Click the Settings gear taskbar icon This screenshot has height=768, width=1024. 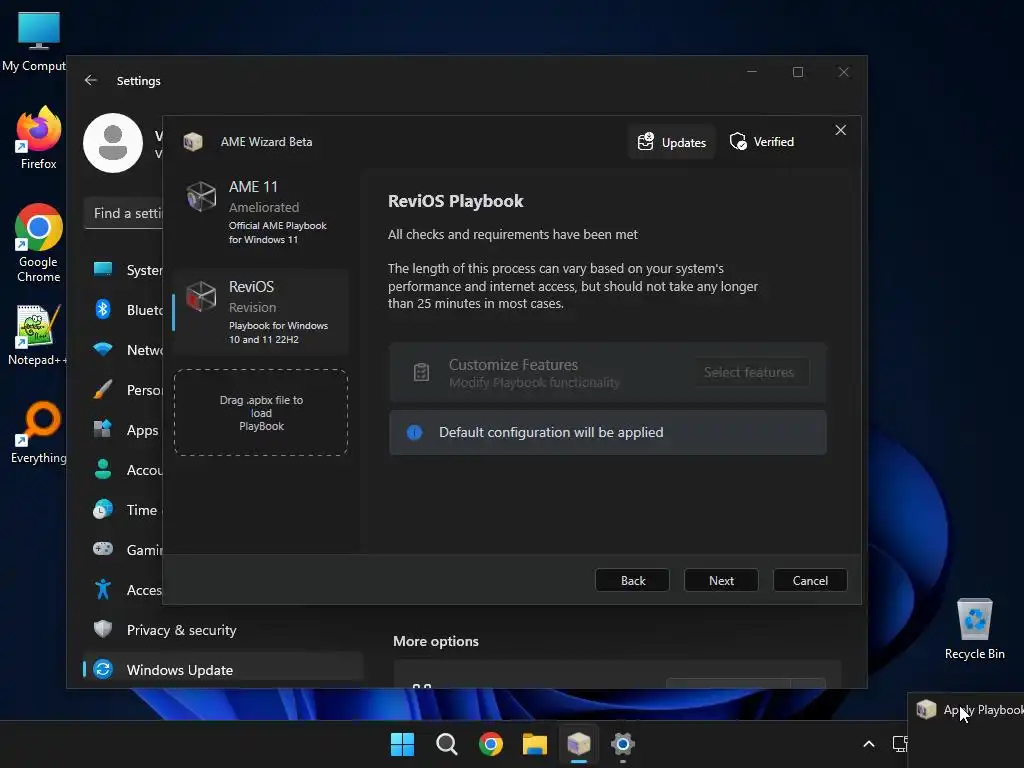tap(622, 744)
